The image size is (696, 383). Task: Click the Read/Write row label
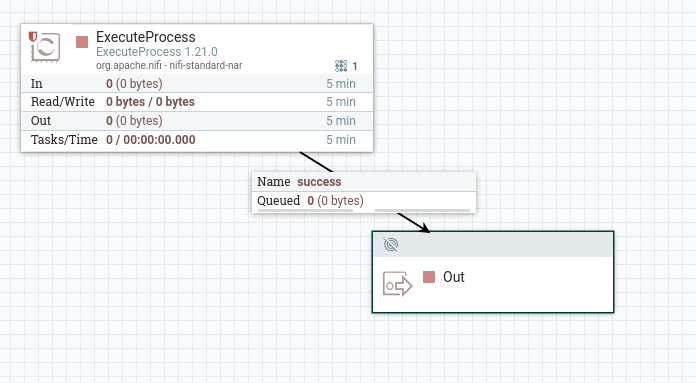63,102
